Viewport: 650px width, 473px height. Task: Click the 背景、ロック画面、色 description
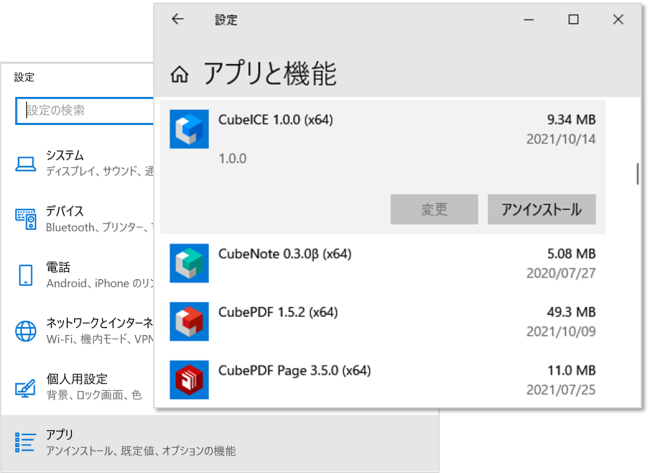point(94,395)
